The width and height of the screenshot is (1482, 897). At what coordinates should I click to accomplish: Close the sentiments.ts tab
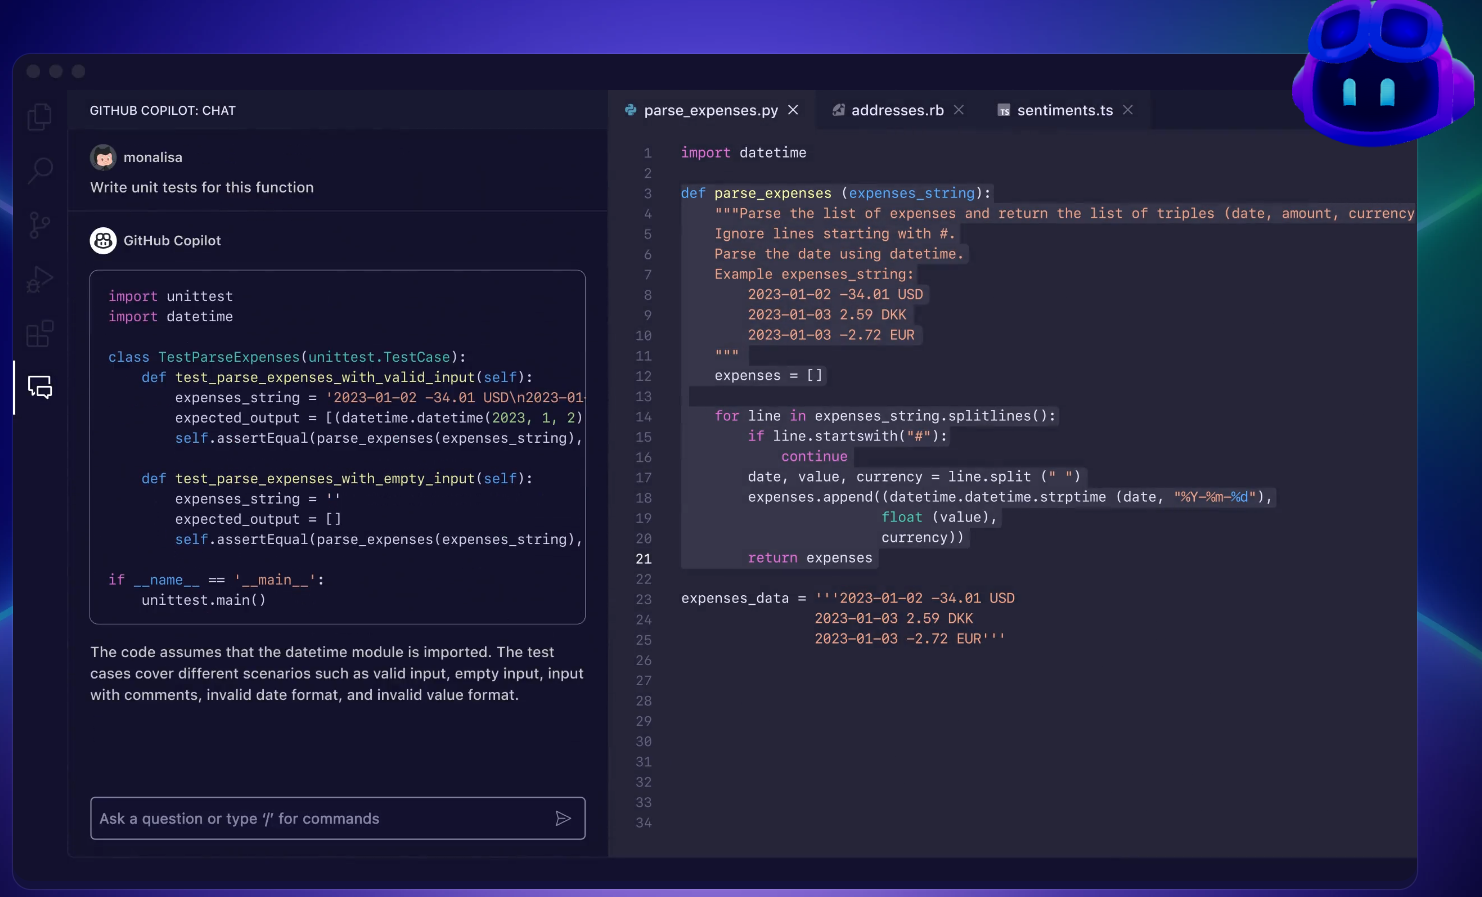pyautogui.click(x=1127, y=110)
